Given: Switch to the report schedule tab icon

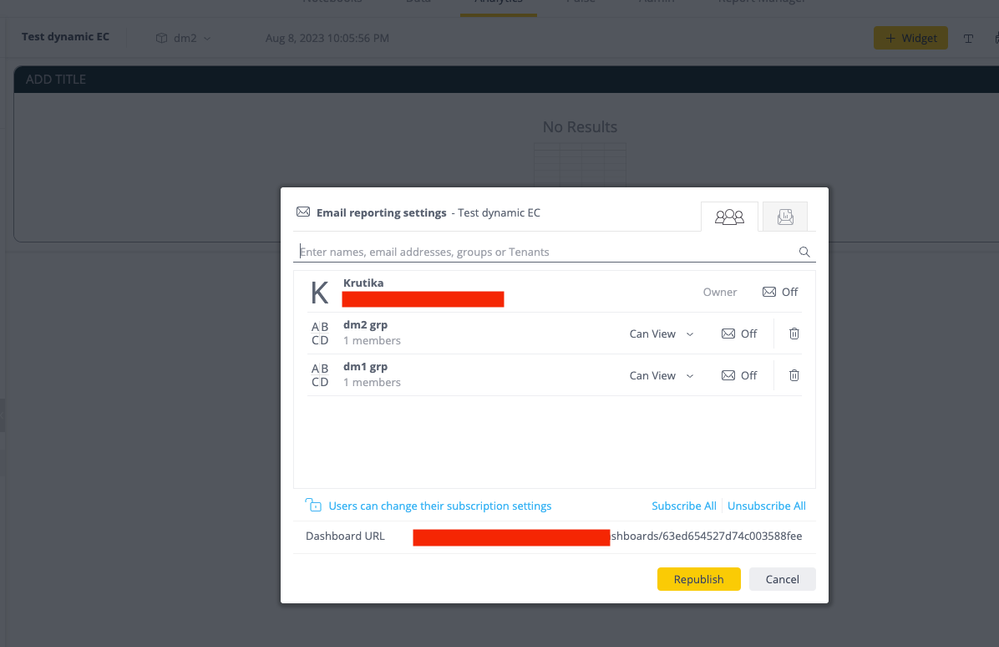Looking at the screenshot, I should 785,216.
